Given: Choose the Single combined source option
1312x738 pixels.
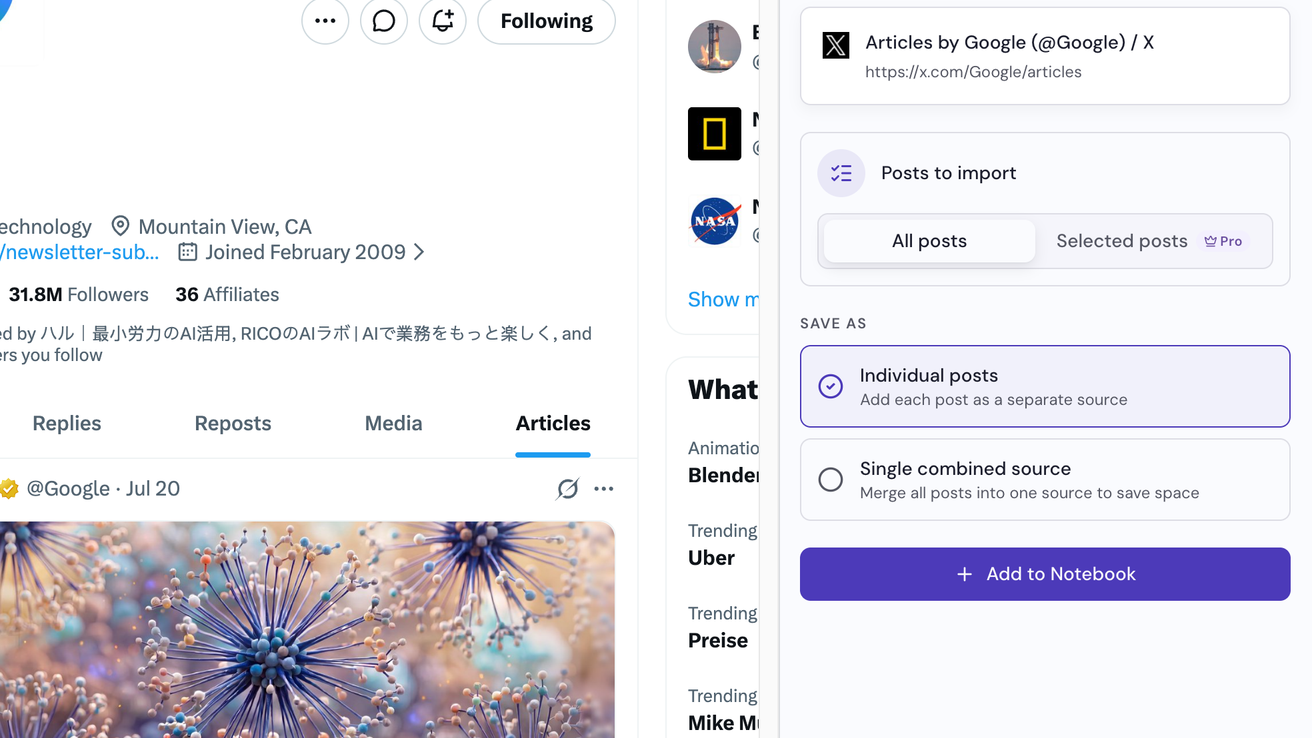Looking at the screenshot, I should pyautogui.click(x=1045, y=480).
